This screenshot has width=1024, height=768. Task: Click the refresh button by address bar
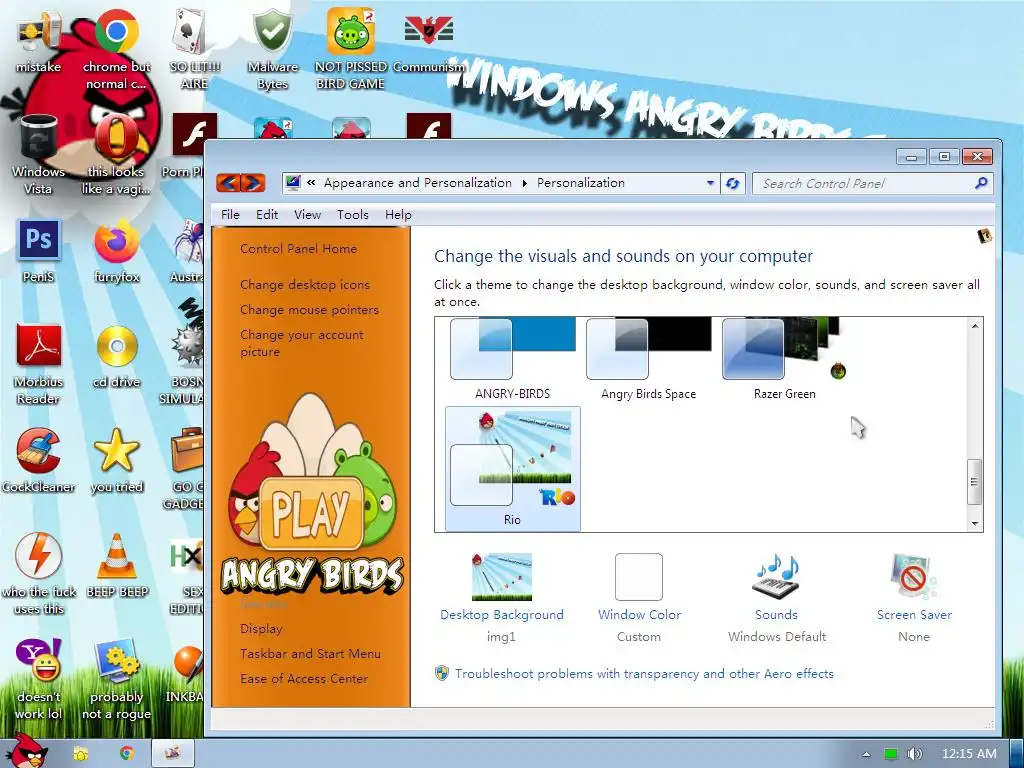[732, 184]
